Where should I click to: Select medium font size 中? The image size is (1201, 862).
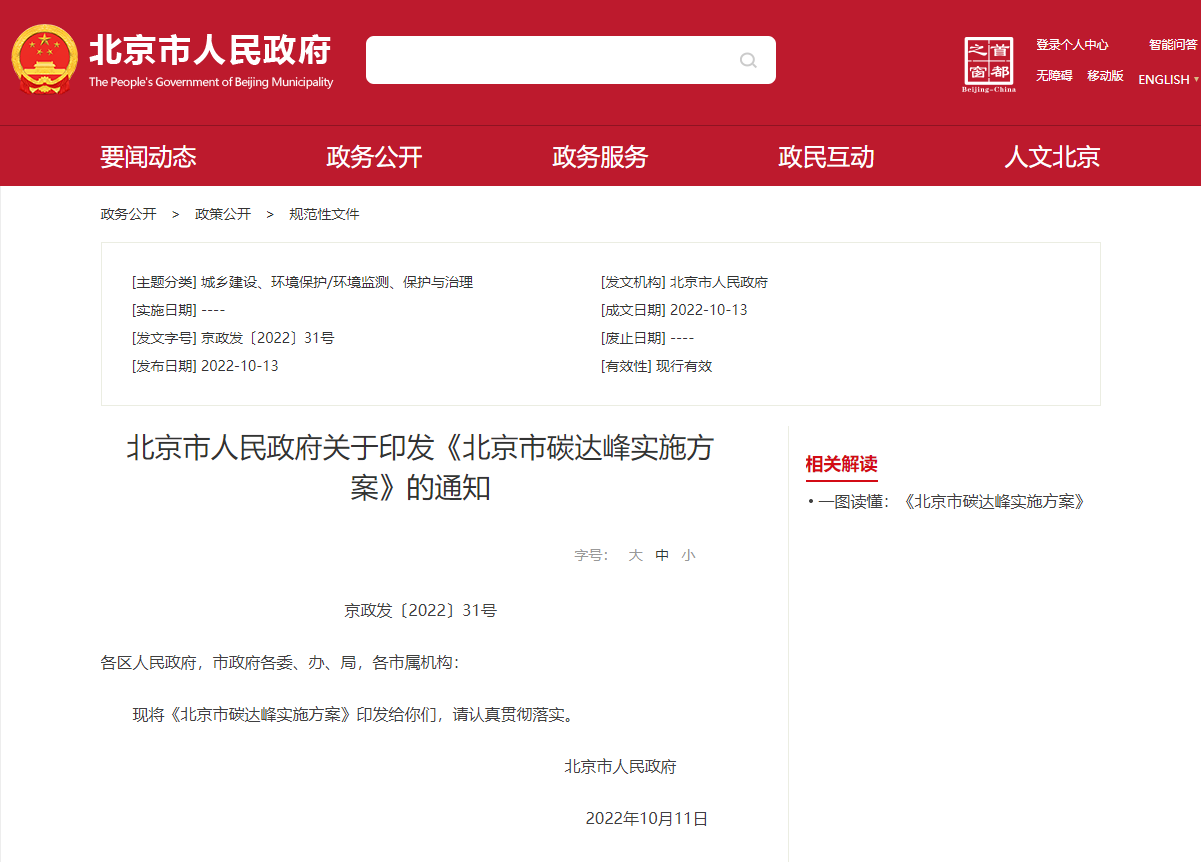pyautogui.click(x=662, y=555)
